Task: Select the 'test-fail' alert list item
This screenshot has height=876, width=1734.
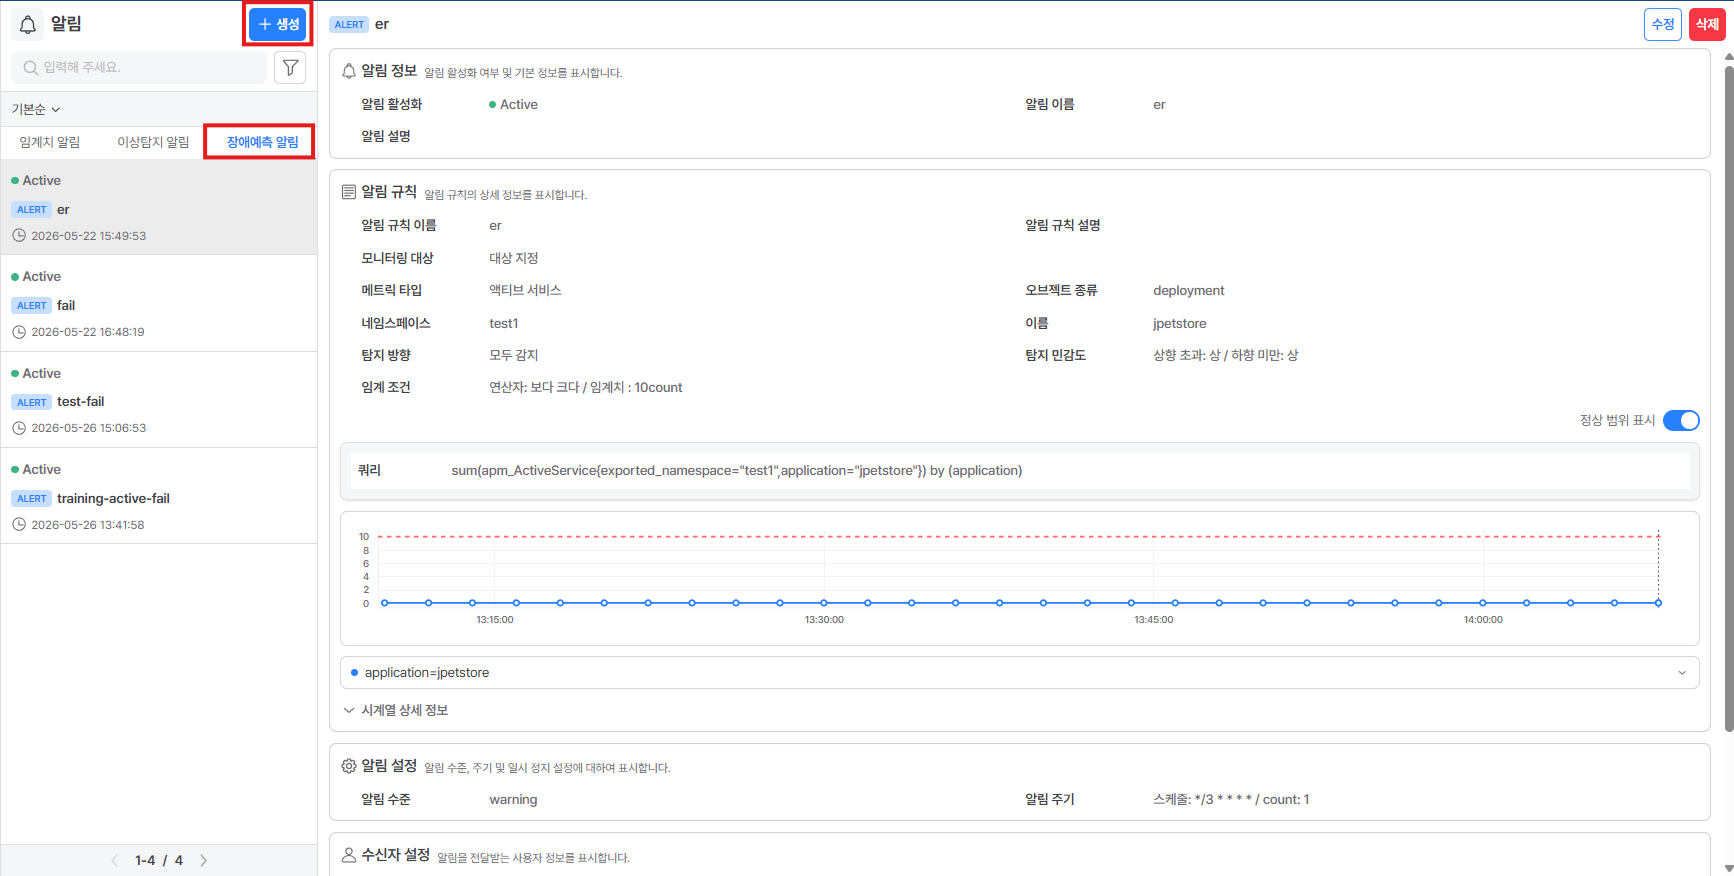Action: (159, 400)
